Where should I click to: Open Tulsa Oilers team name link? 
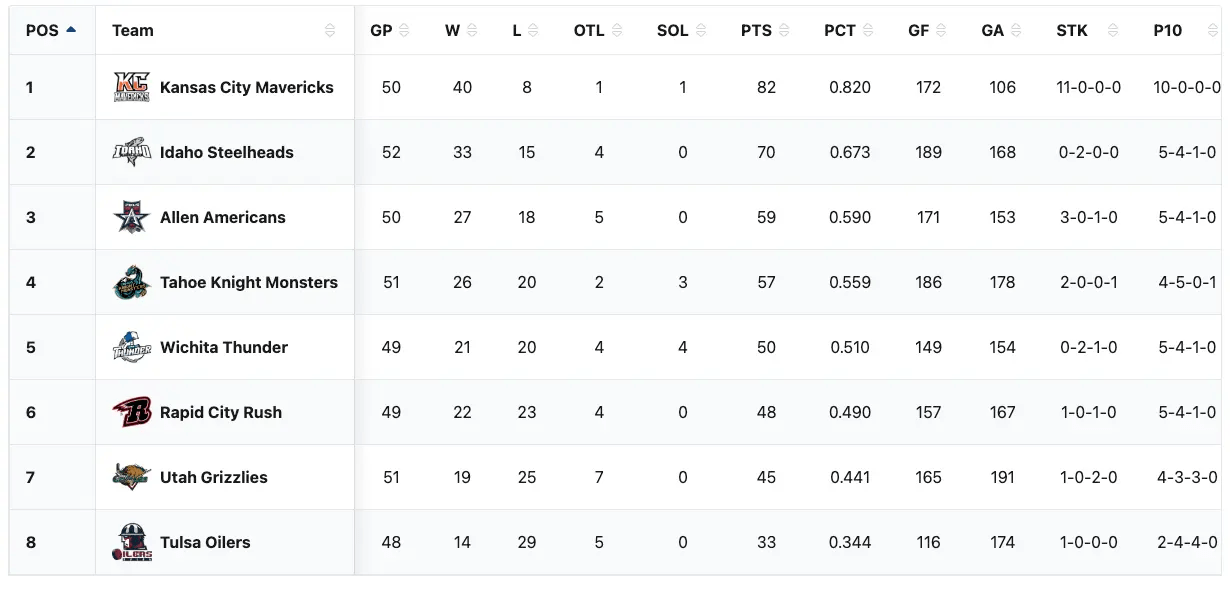(x=205, y=542)
